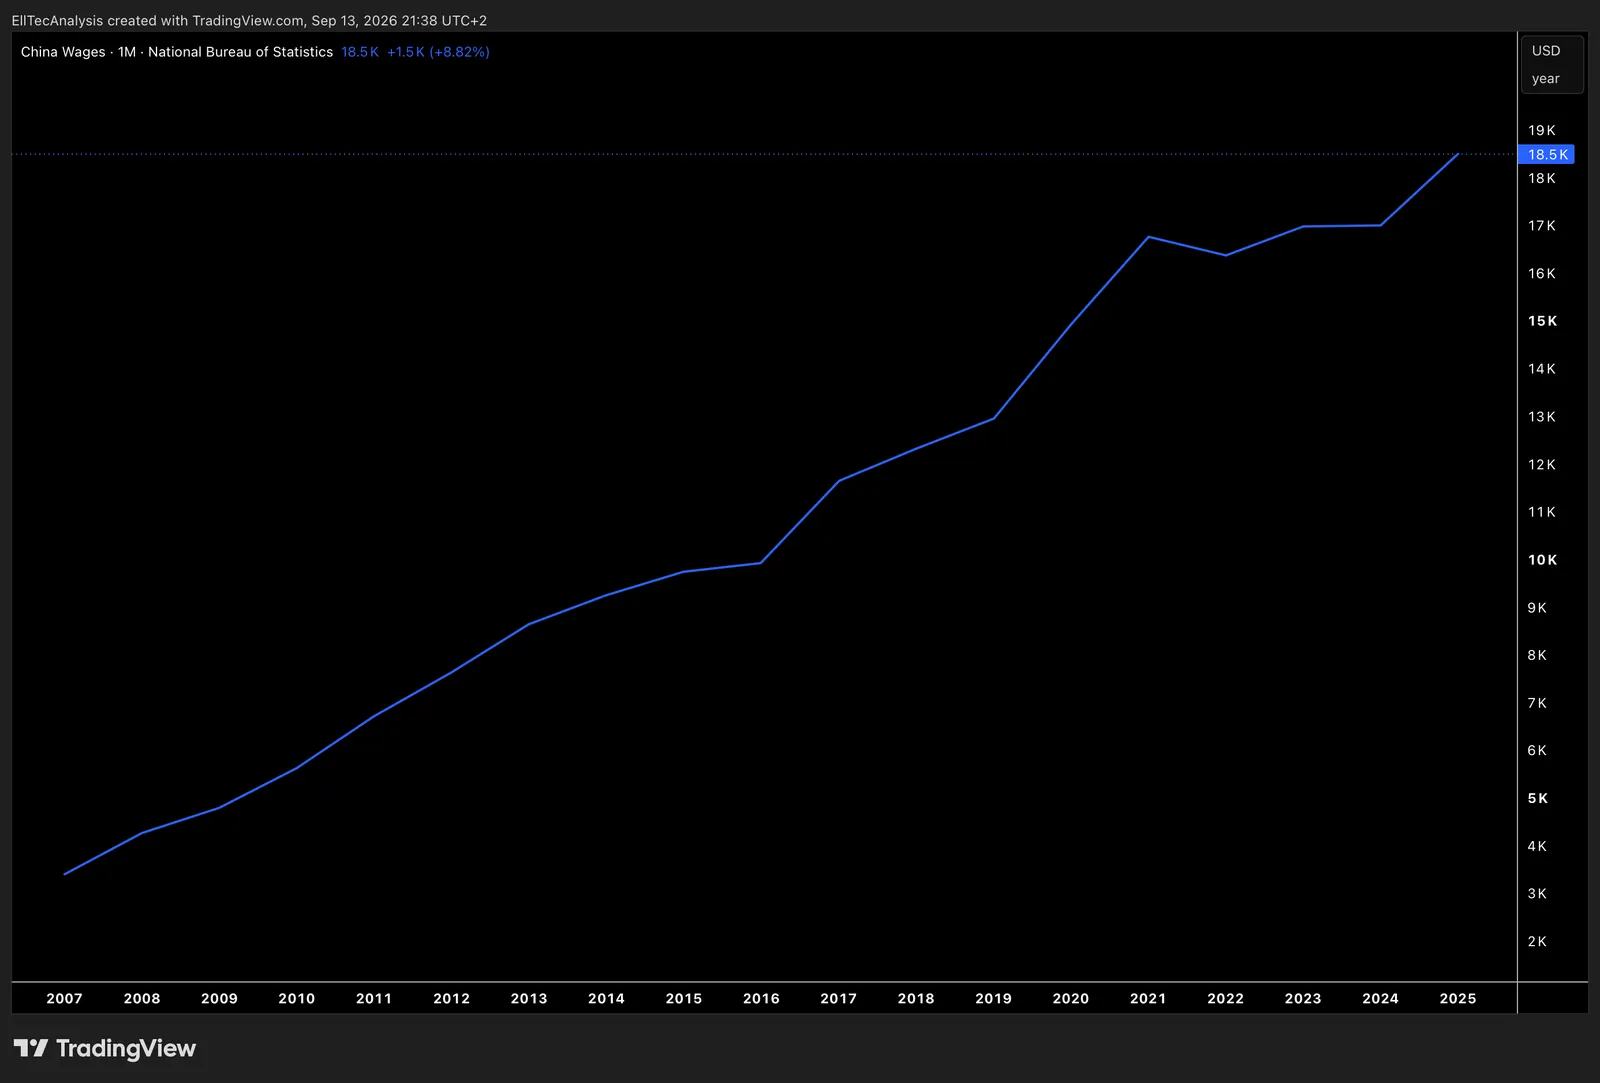Click the 10K price scale label
Screen dimensions: 1600x1083
(1543, 560)
